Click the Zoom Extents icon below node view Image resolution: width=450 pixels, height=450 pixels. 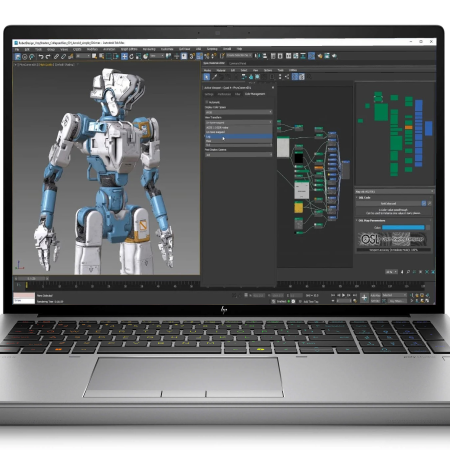tap(421, 272)
